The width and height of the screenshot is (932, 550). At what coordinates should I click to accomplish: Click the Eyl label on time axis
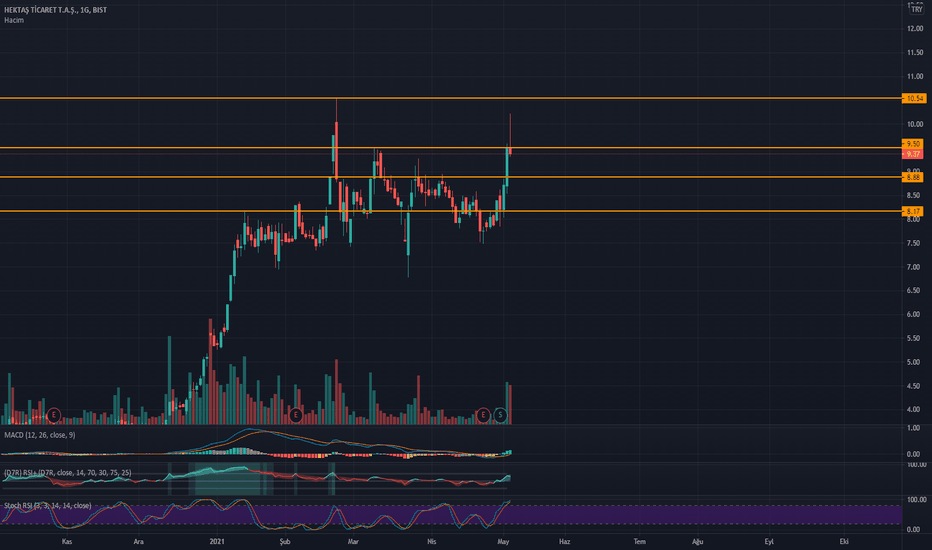click(x=769, y=542)
